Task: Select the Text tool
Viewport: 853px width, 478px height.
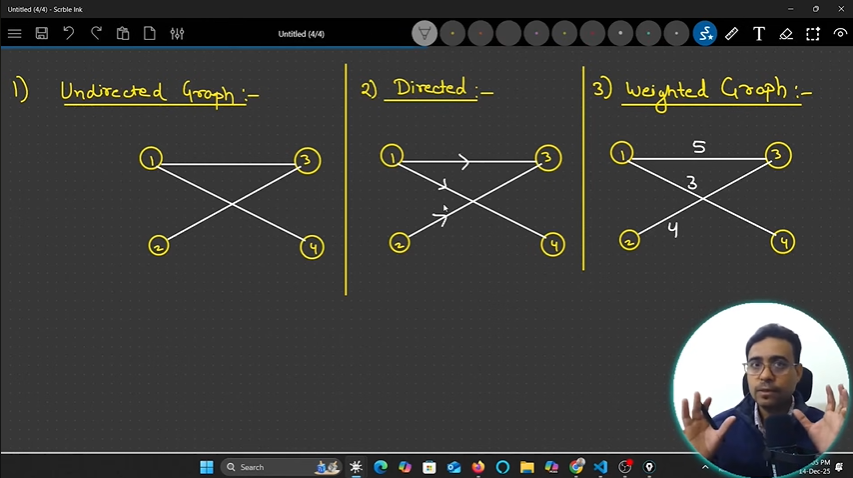Action: [x=758, y=34]
